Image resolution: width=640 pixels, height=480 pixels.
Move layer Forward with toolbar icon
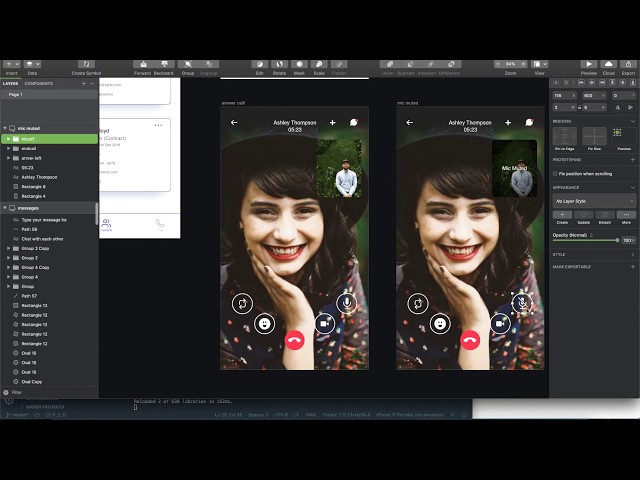click(143, 64)
